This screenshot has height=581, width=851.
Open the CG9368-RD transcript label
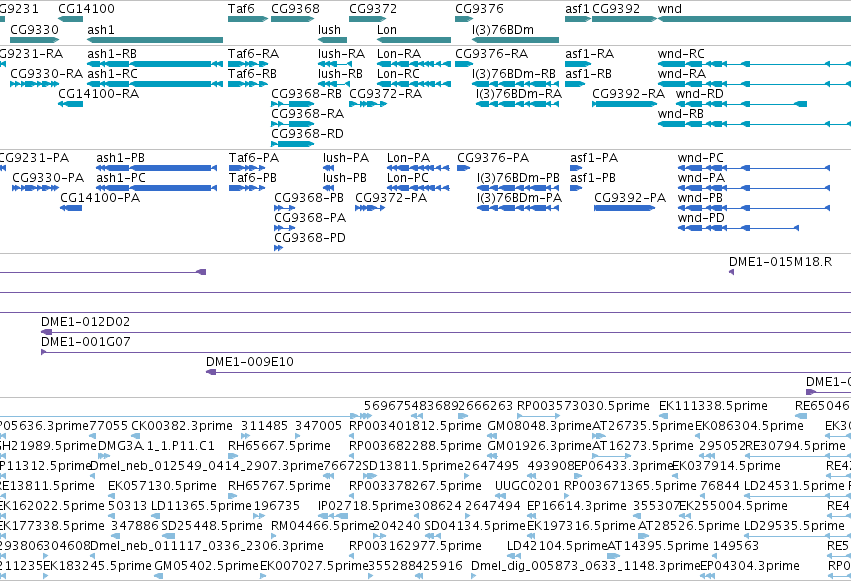307,134
